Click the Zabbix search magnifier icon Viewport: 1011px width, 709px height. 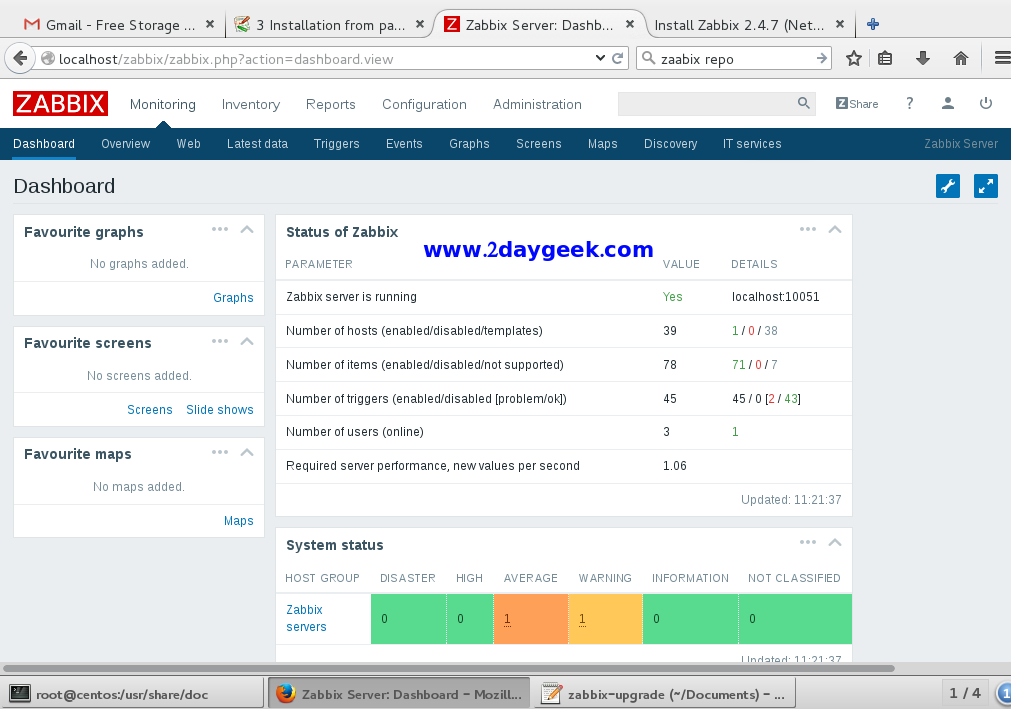803,103
